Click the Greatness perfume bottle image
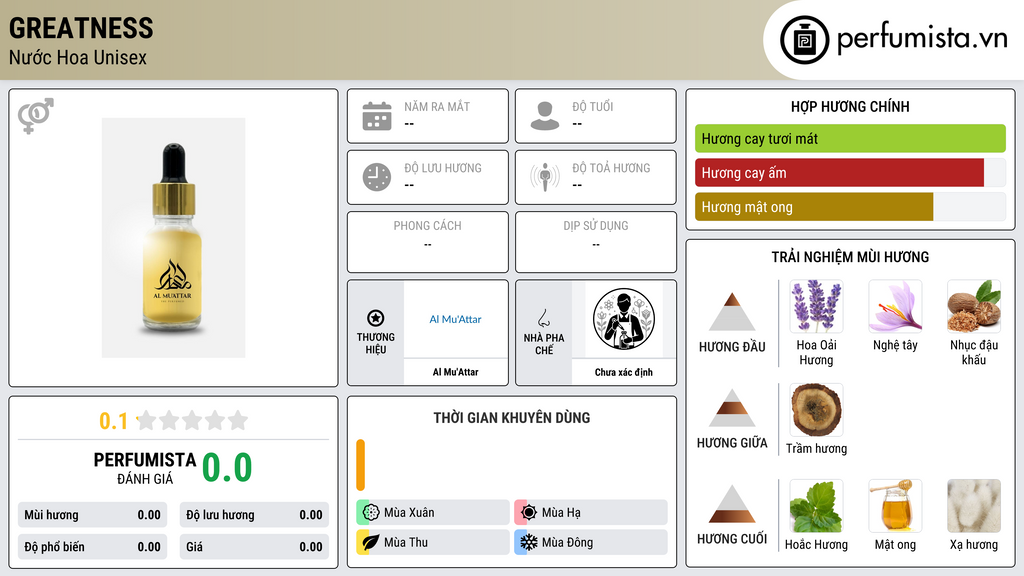1024x576 pixels. pos(173,238)
